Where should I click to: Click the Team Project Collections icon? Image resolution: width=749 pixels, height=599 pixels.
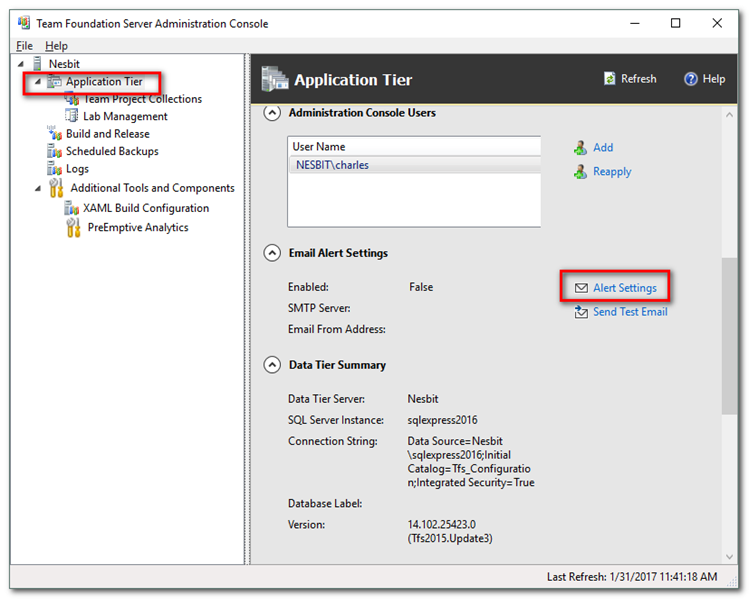pos(72,99)
